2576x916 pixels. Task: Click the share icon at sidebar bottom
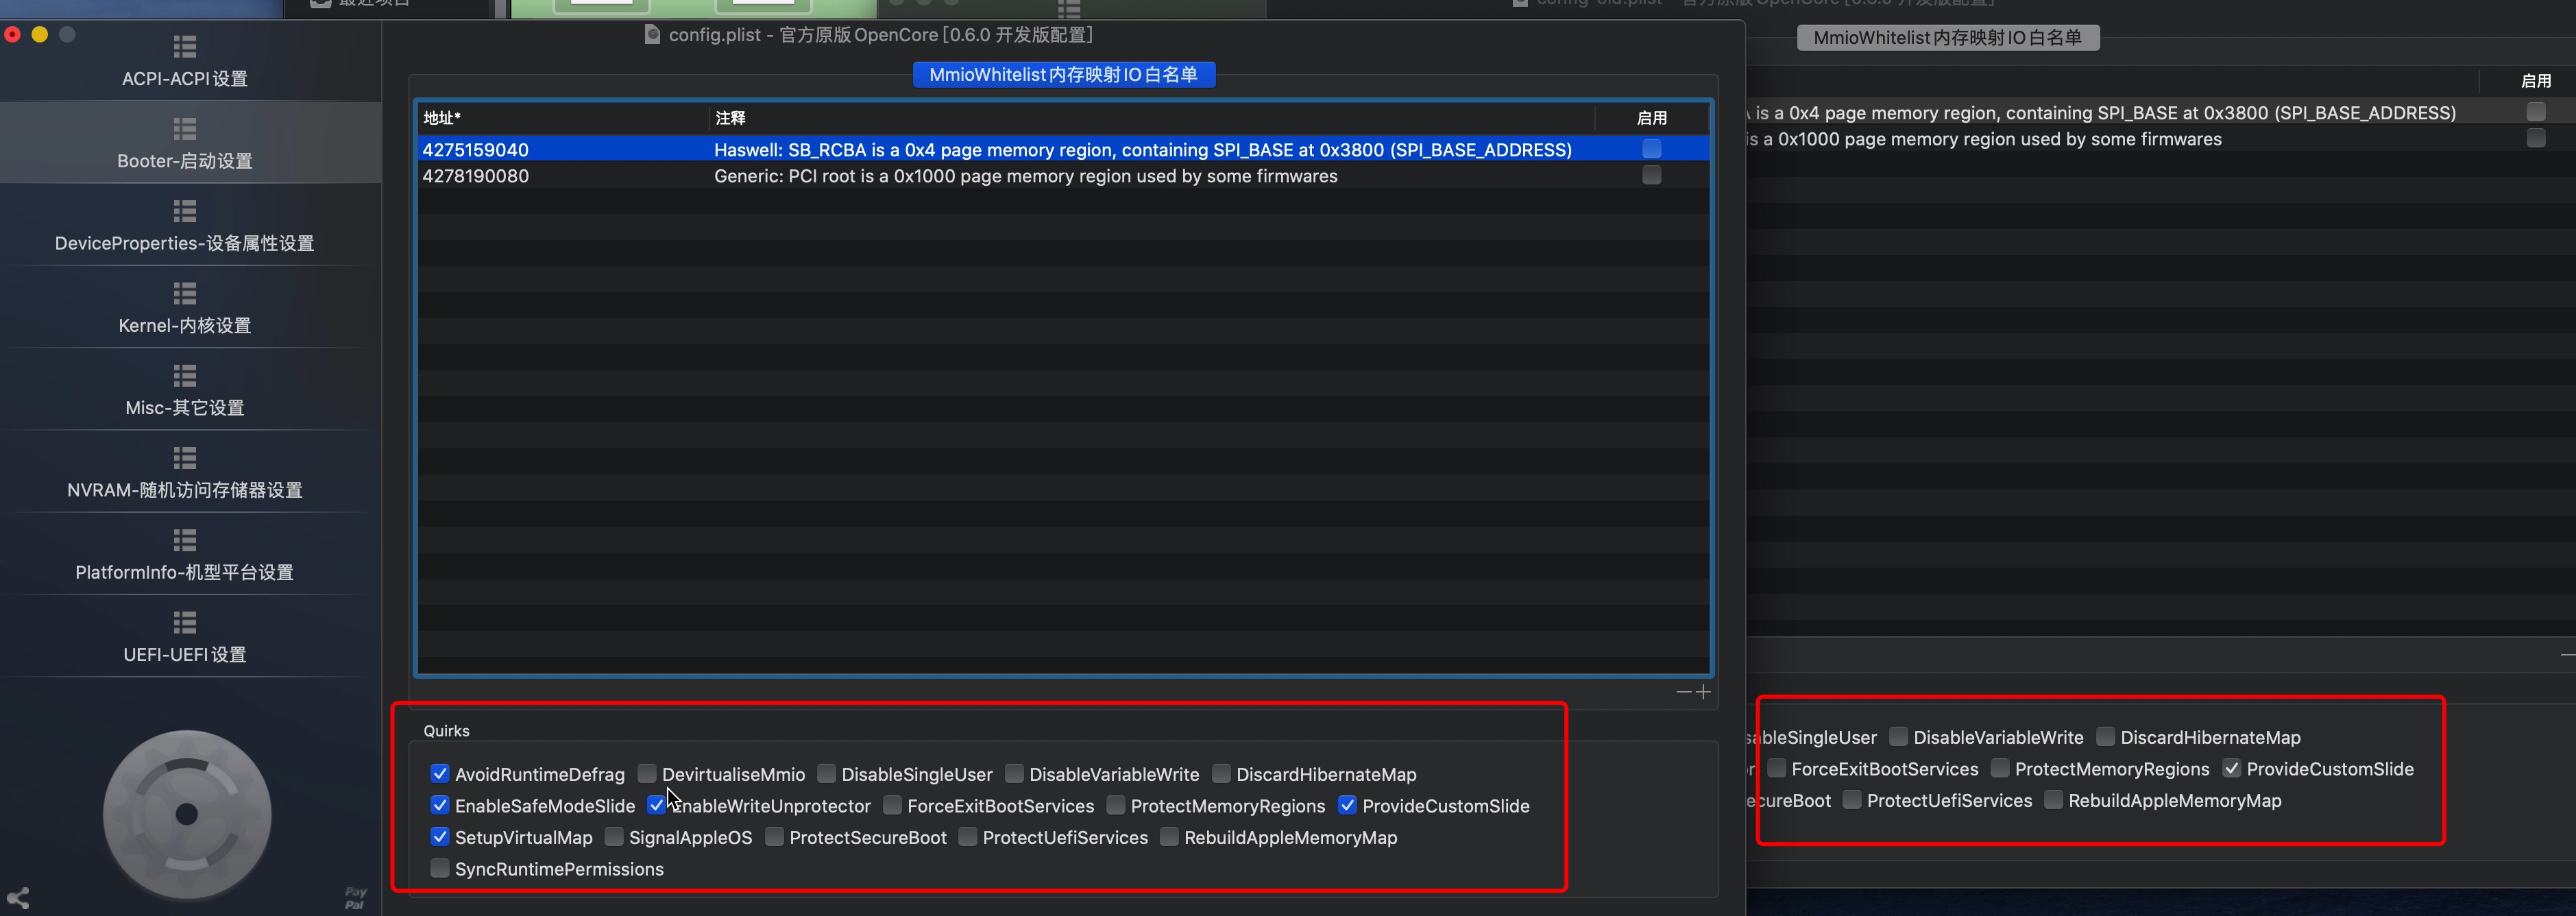(18, 897)
